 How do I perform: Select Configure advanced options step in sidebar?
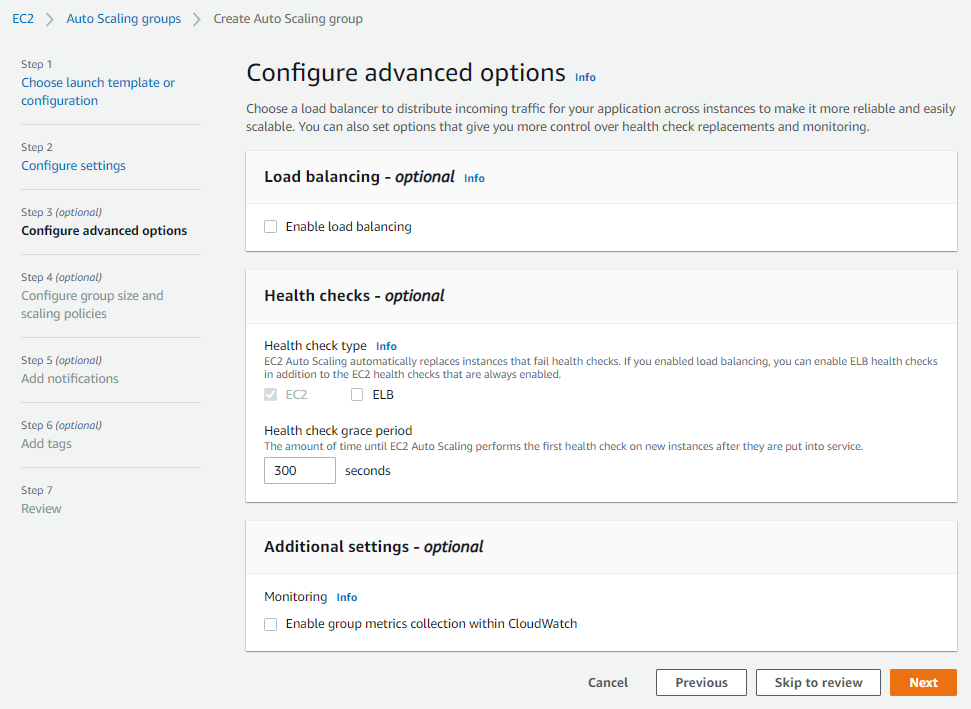[104, 230]
